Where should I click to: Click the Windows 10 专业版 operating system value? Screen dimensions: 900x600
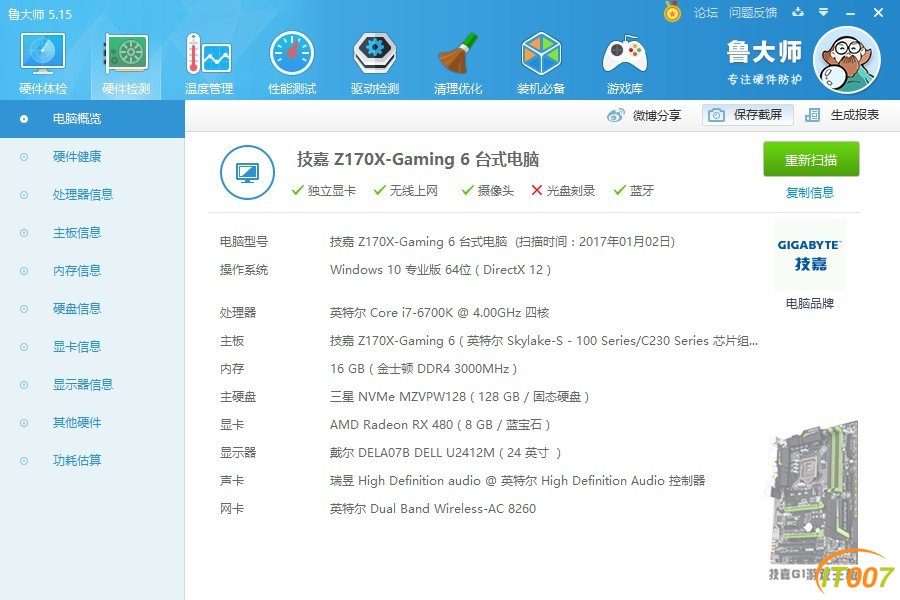pos(440,270)
